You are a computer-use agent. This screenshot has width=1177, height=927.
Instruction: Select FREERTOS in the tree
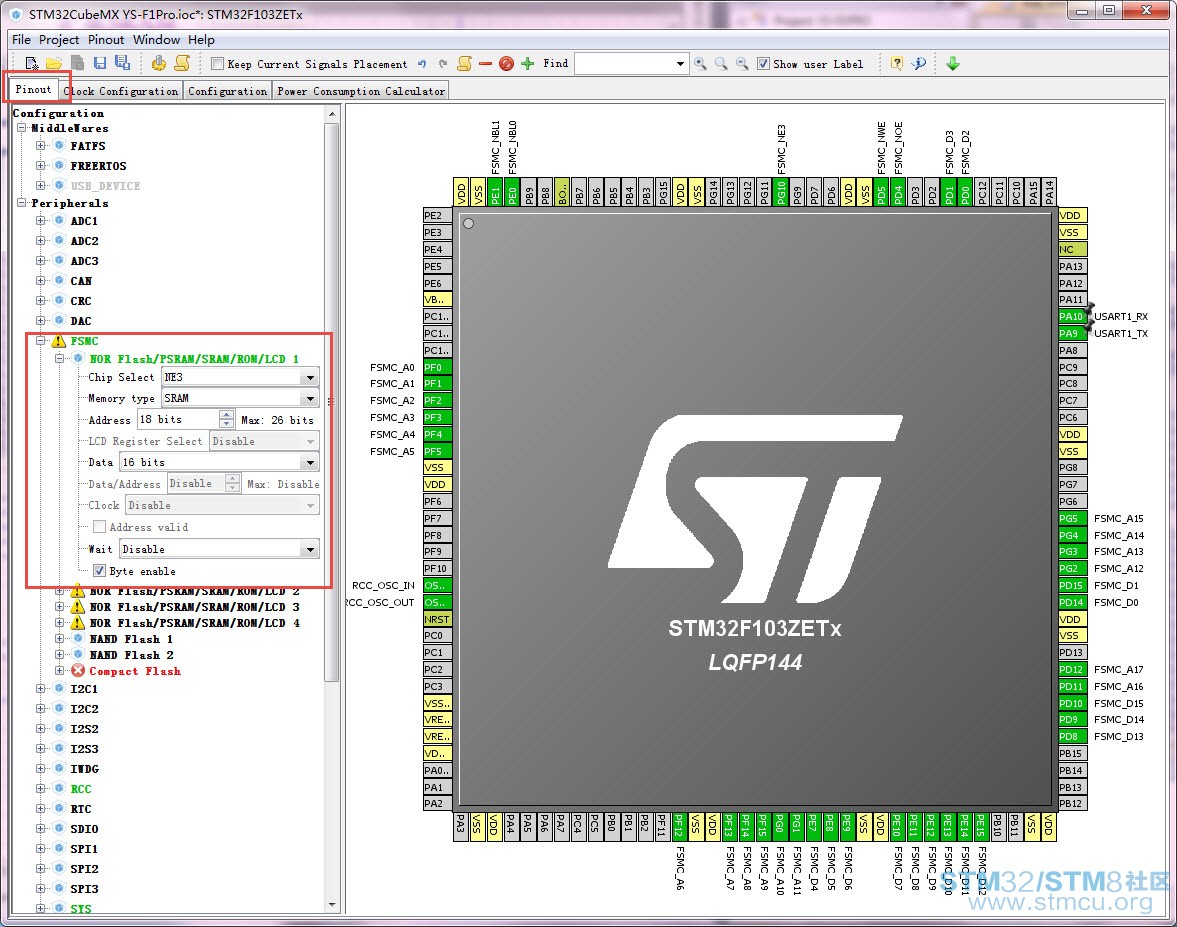tap(98, 166)
